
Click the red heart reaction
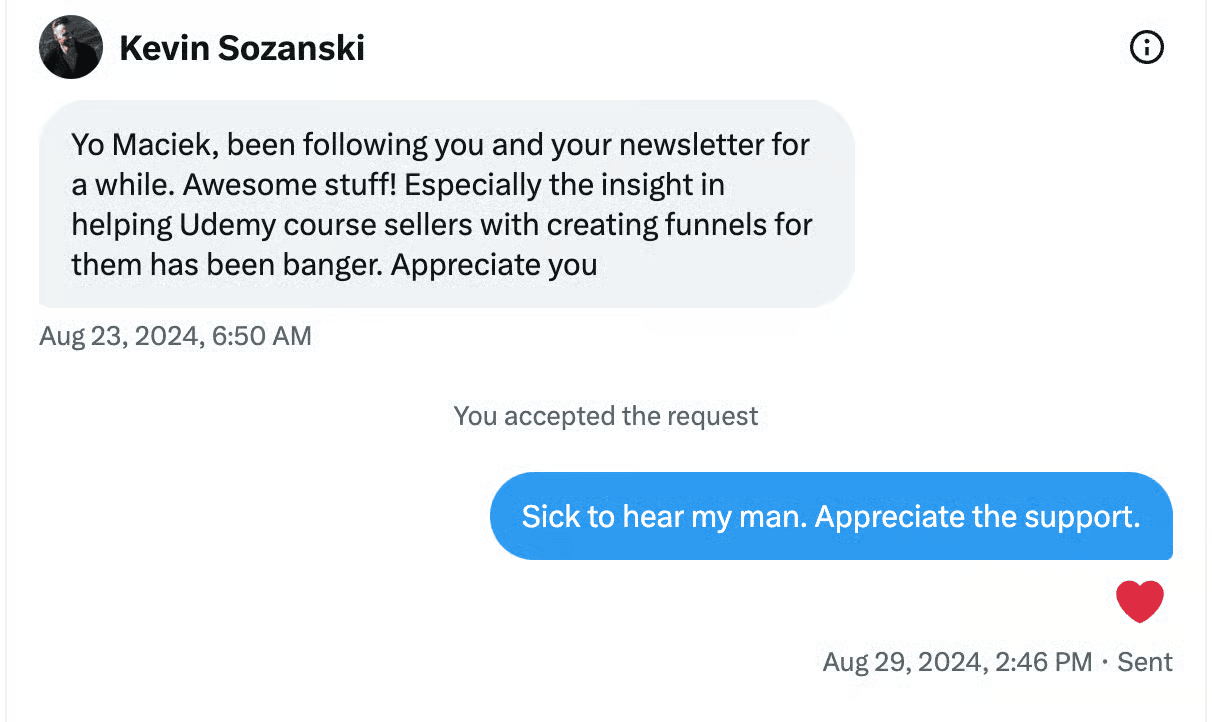tap(1140, 602)
